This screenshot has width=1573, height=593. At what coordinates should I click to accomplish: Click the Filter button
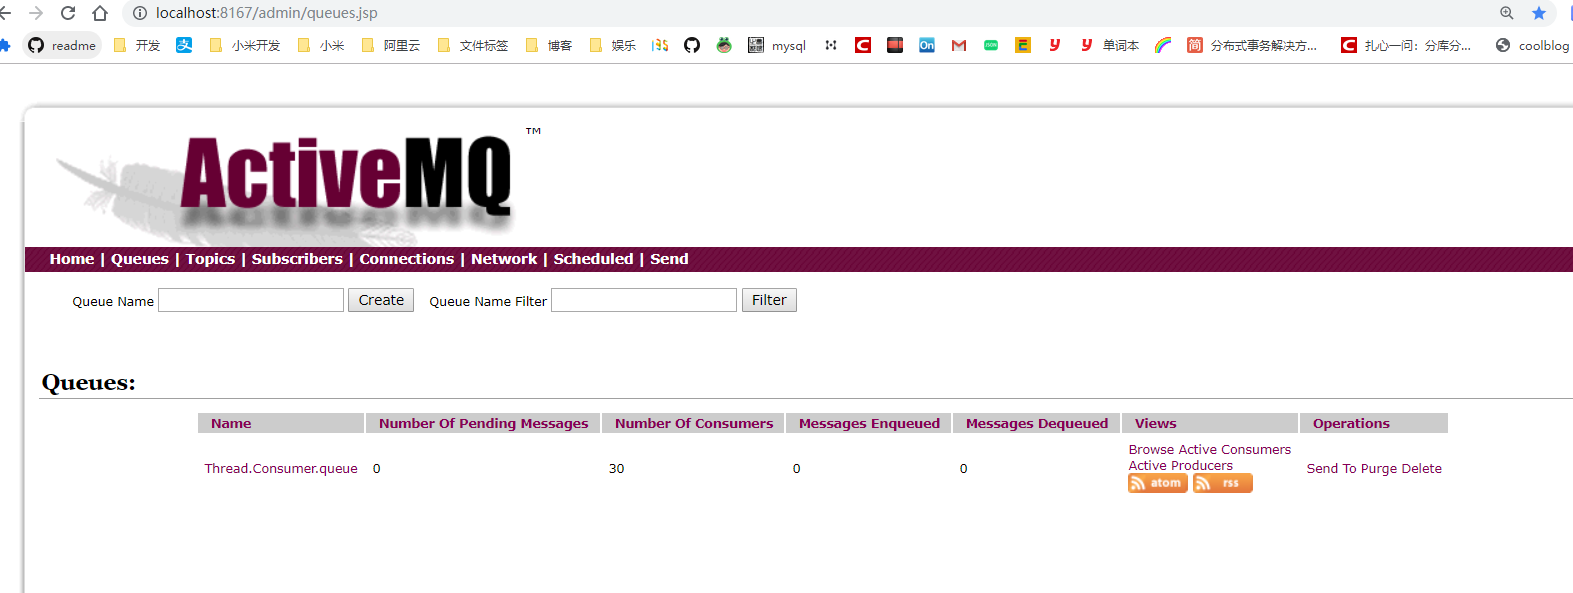[769, 300]
